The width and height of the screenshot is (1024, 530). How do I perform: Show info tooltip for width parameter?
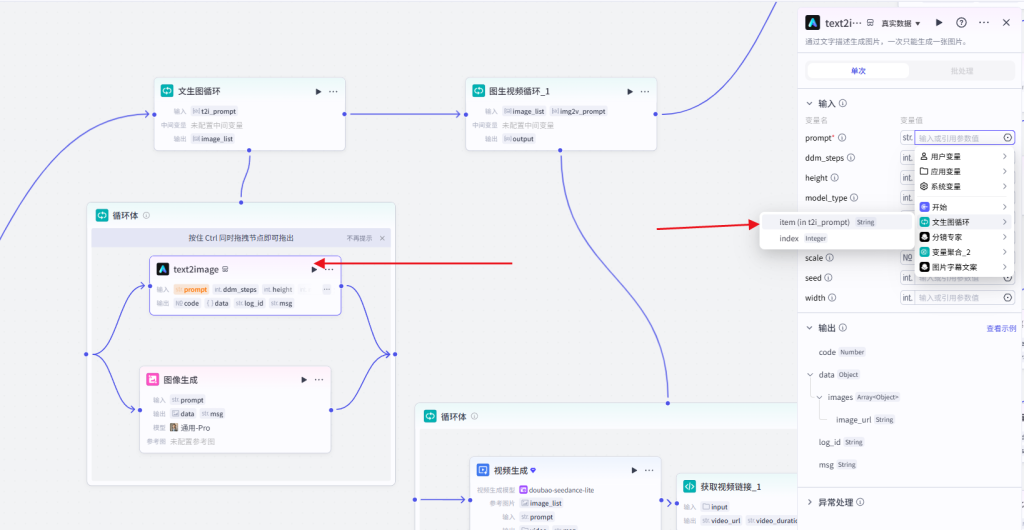click(x=832, y=298)
